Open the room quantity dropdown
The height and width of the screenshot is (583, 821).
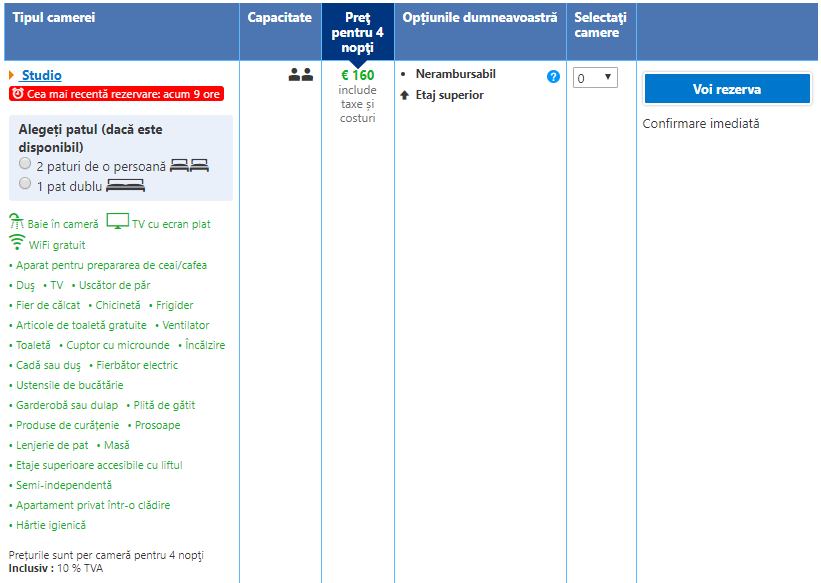(595, 78)
